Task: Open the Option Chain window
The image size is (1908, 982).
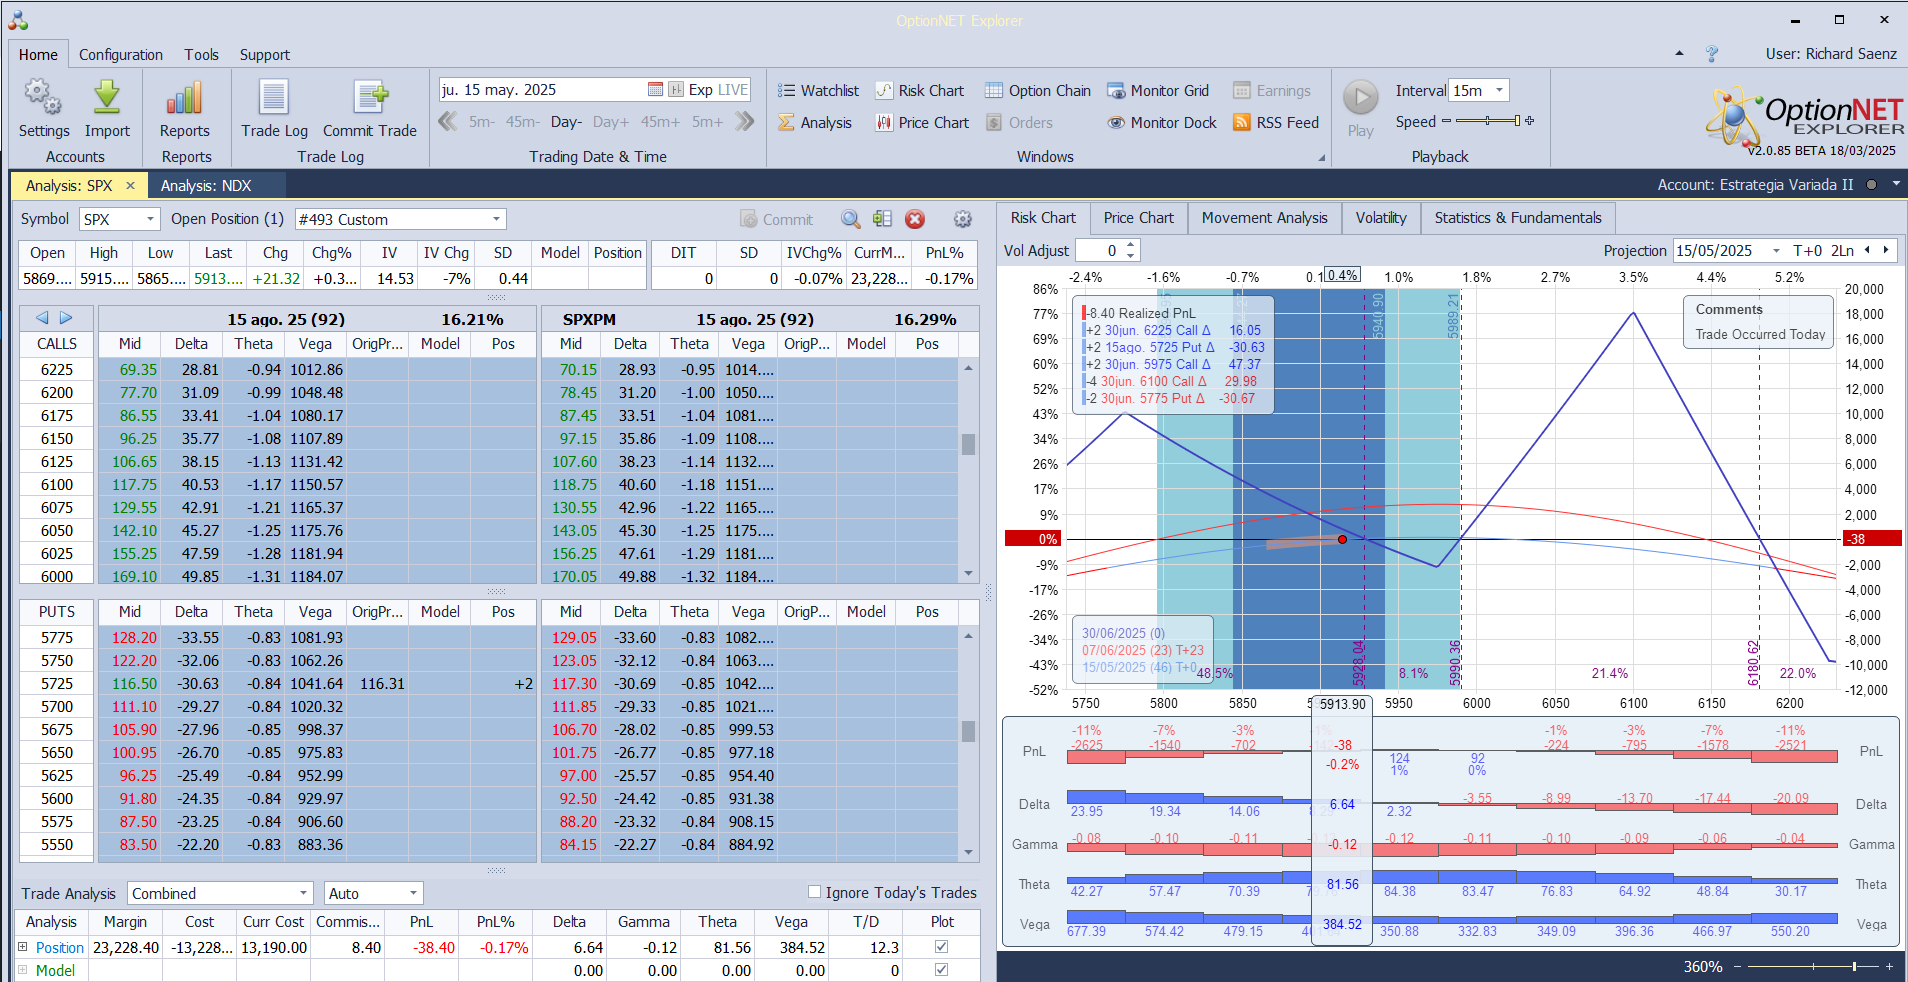Action: click(x=1038, y=90)
